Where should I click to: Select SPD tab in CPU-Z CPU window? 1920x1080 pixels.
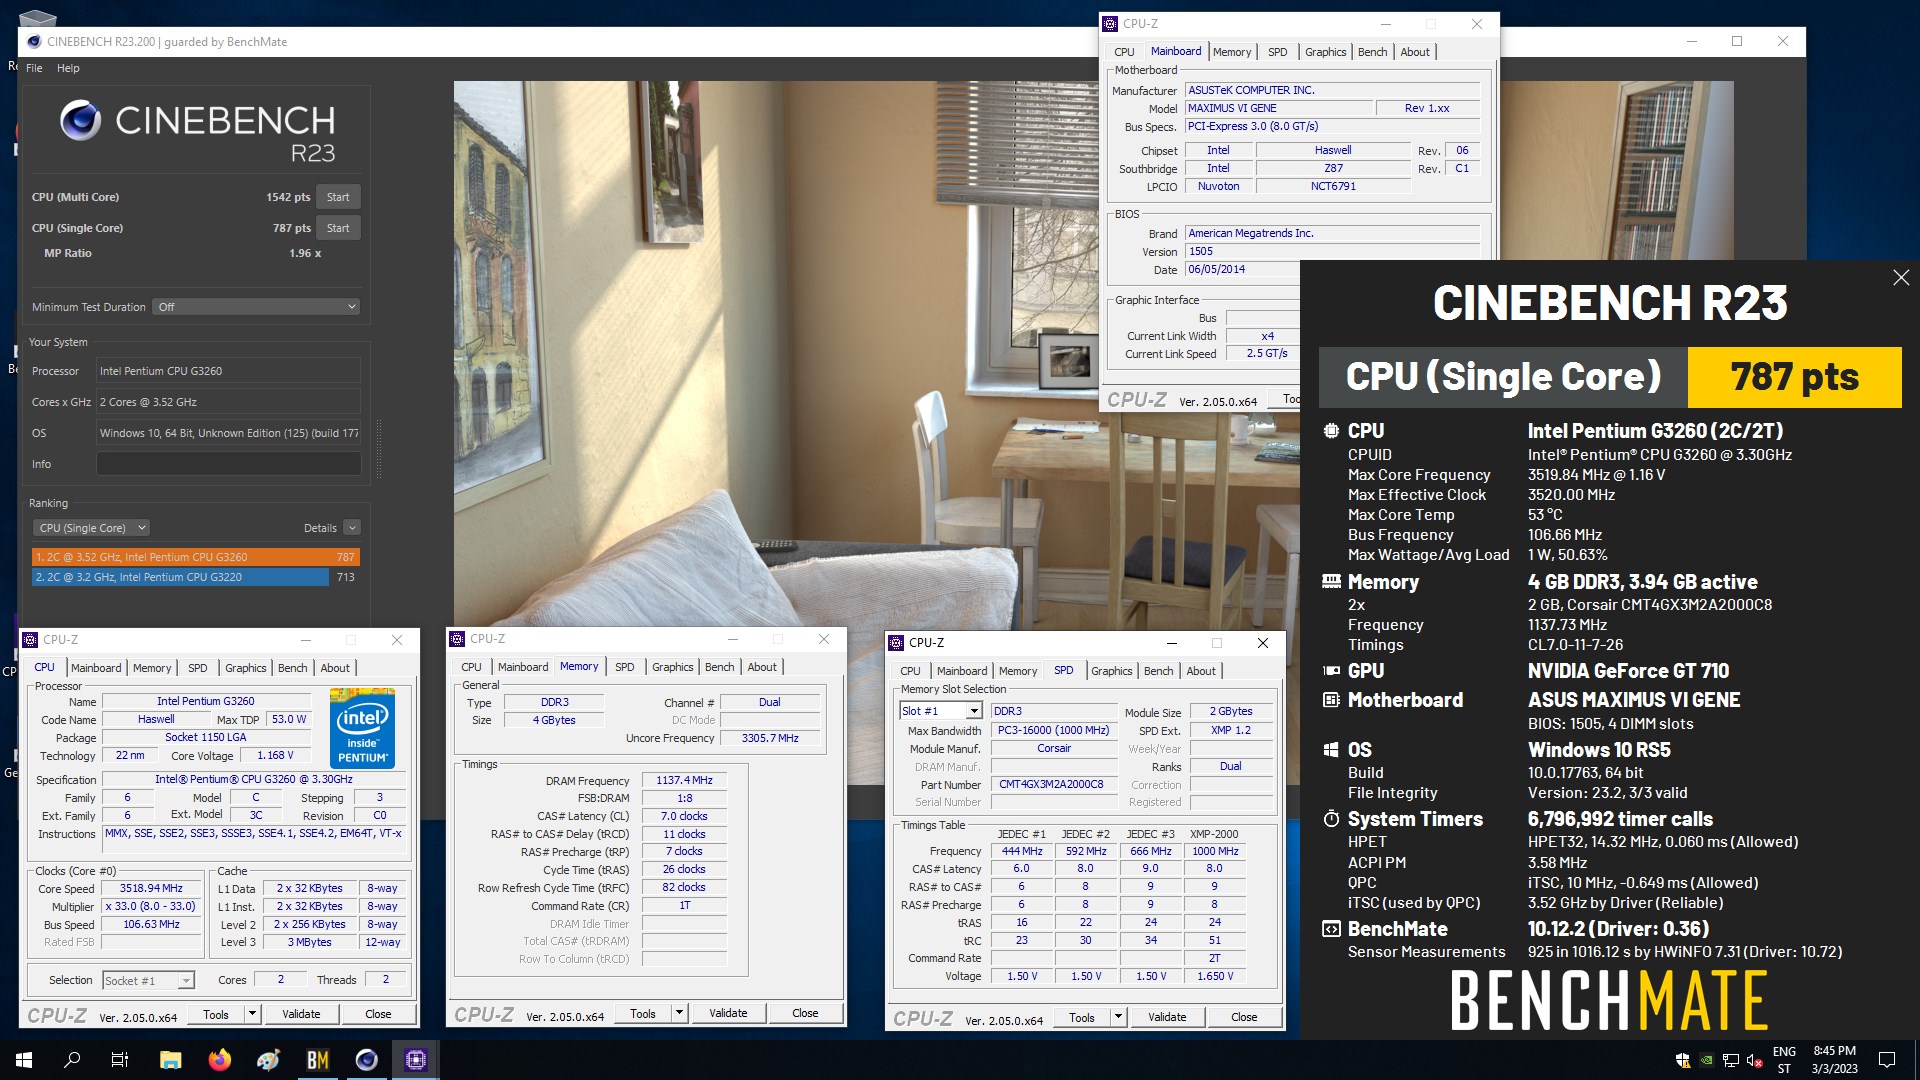pyautogui.click(x=197, y=668)
